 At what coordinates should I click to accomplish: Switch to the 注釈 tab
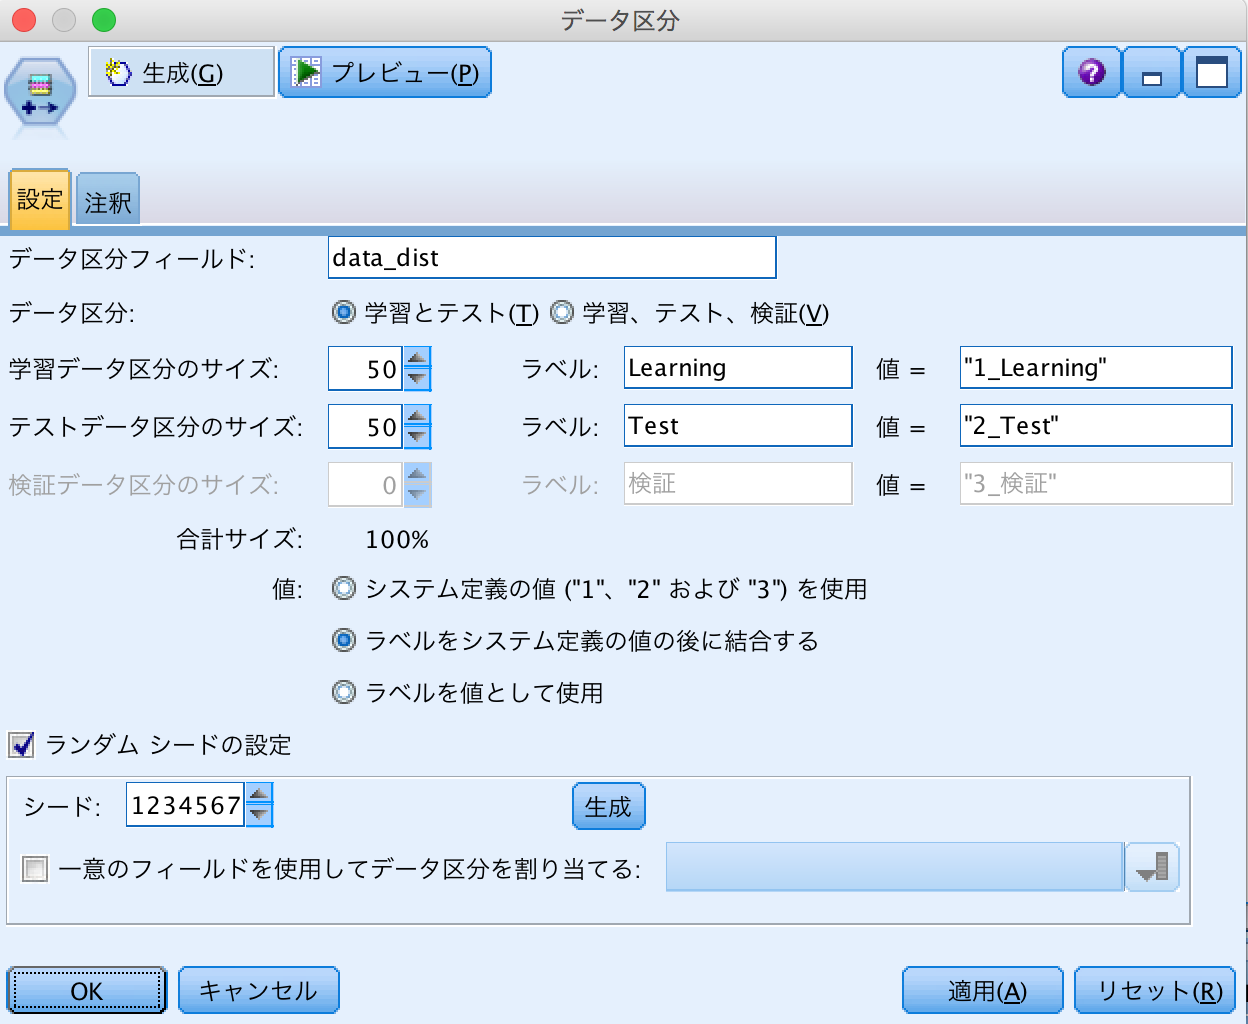pyautogui.click(x=107, y=200)
